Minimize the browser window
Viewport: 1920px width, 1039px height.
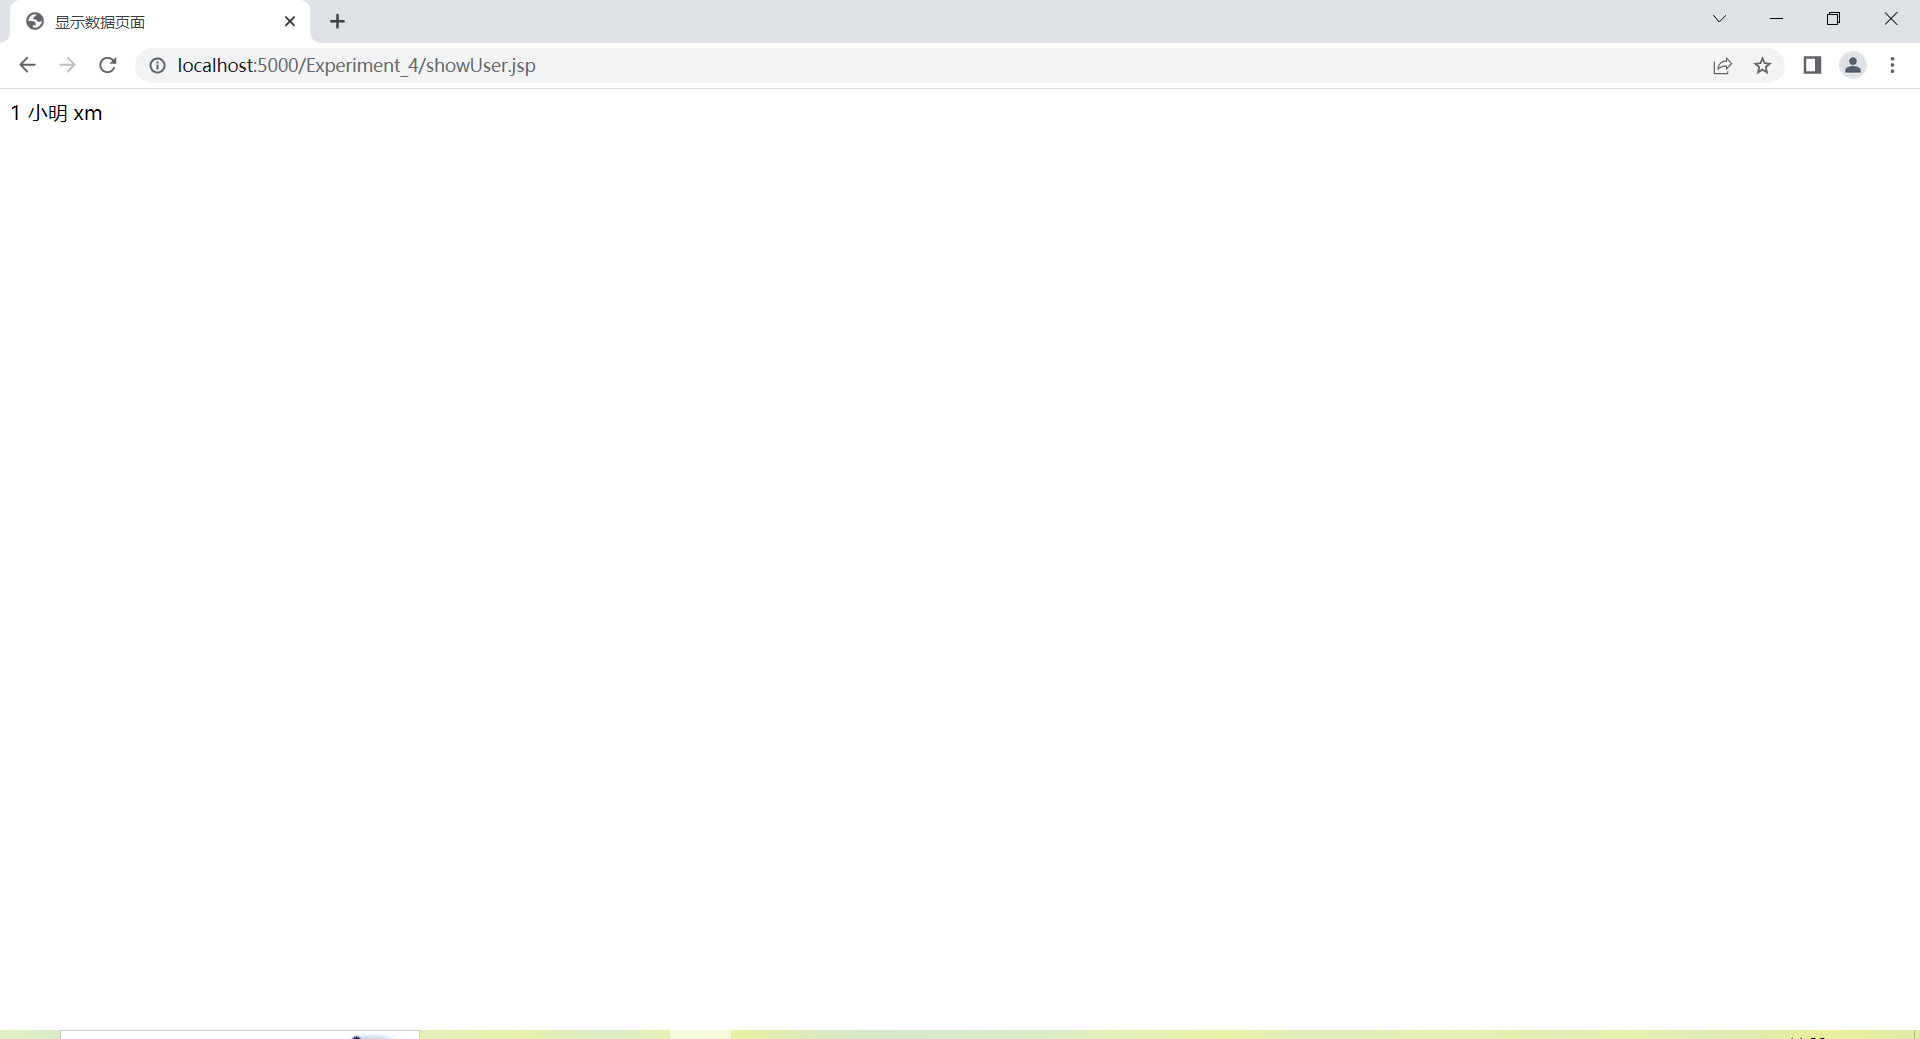[x=1777, y=19]
